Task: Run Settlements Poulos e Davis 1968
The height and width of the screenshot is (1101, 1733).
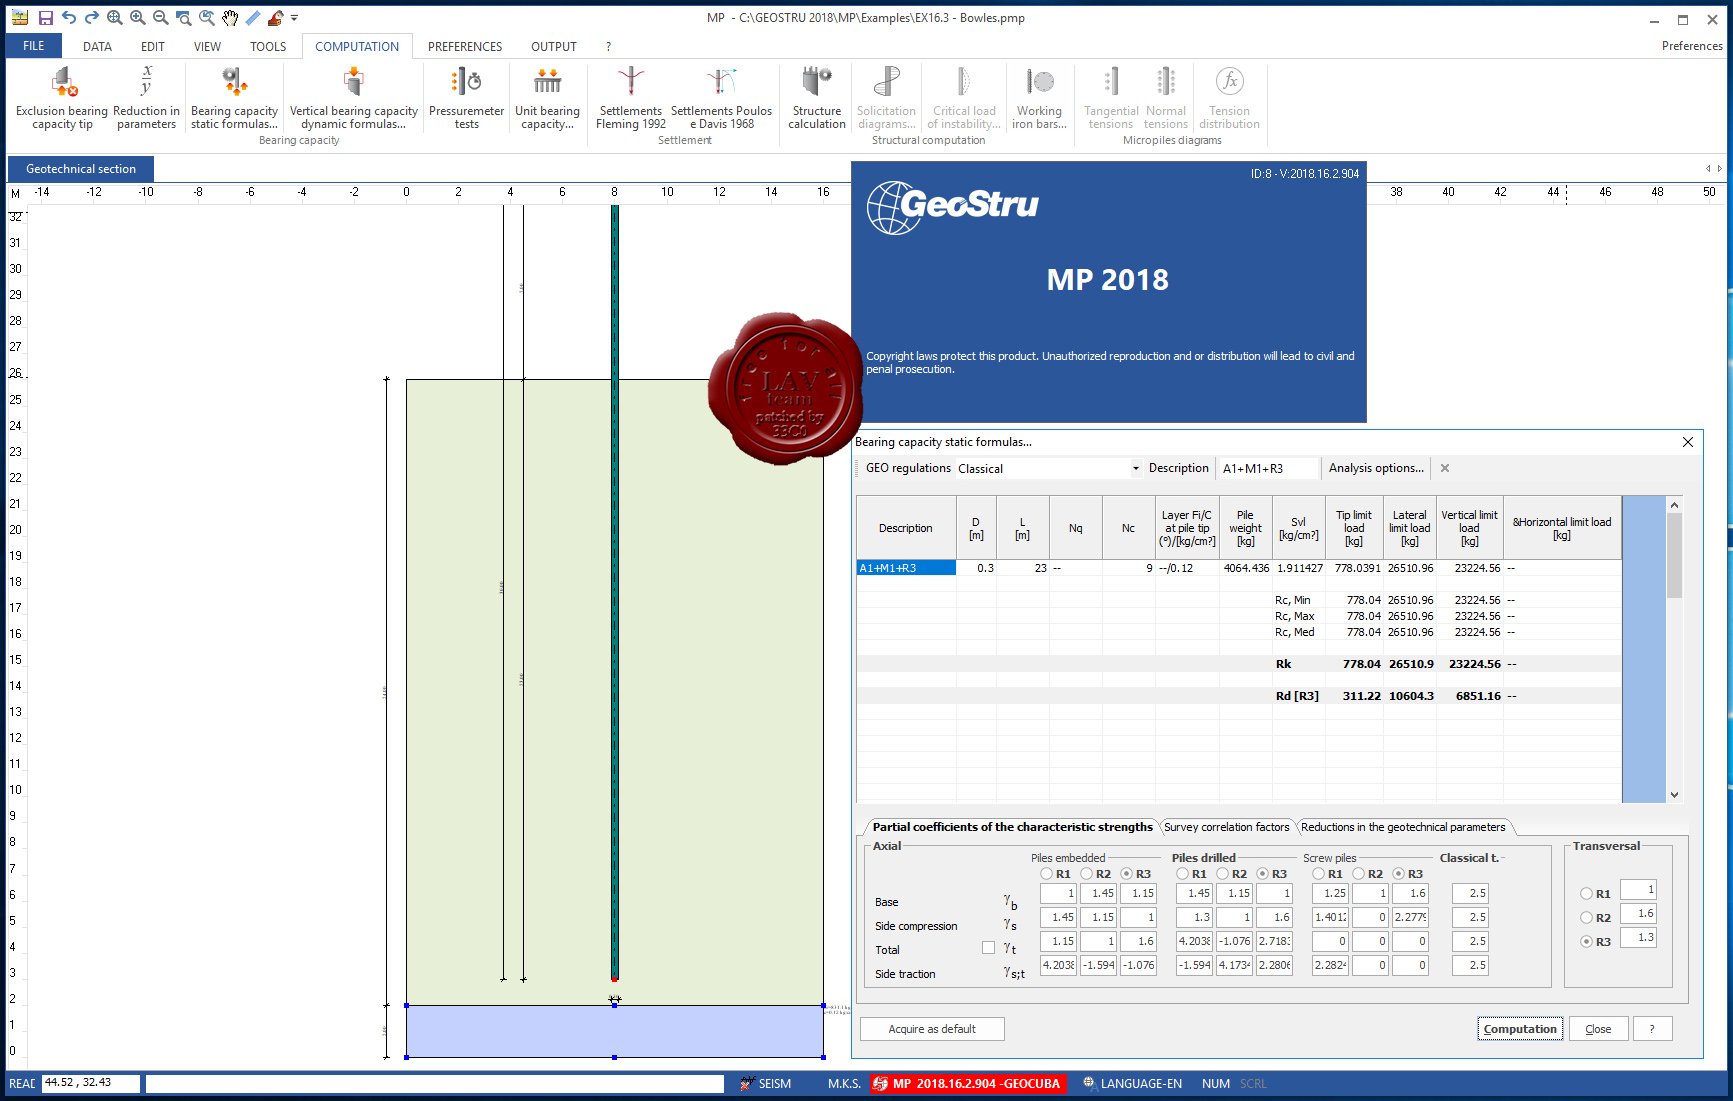Action: (x=721, y=98)
